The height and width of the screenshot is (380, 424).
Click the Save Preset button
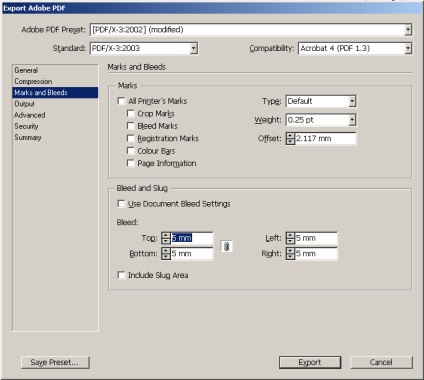click(55, 362)
